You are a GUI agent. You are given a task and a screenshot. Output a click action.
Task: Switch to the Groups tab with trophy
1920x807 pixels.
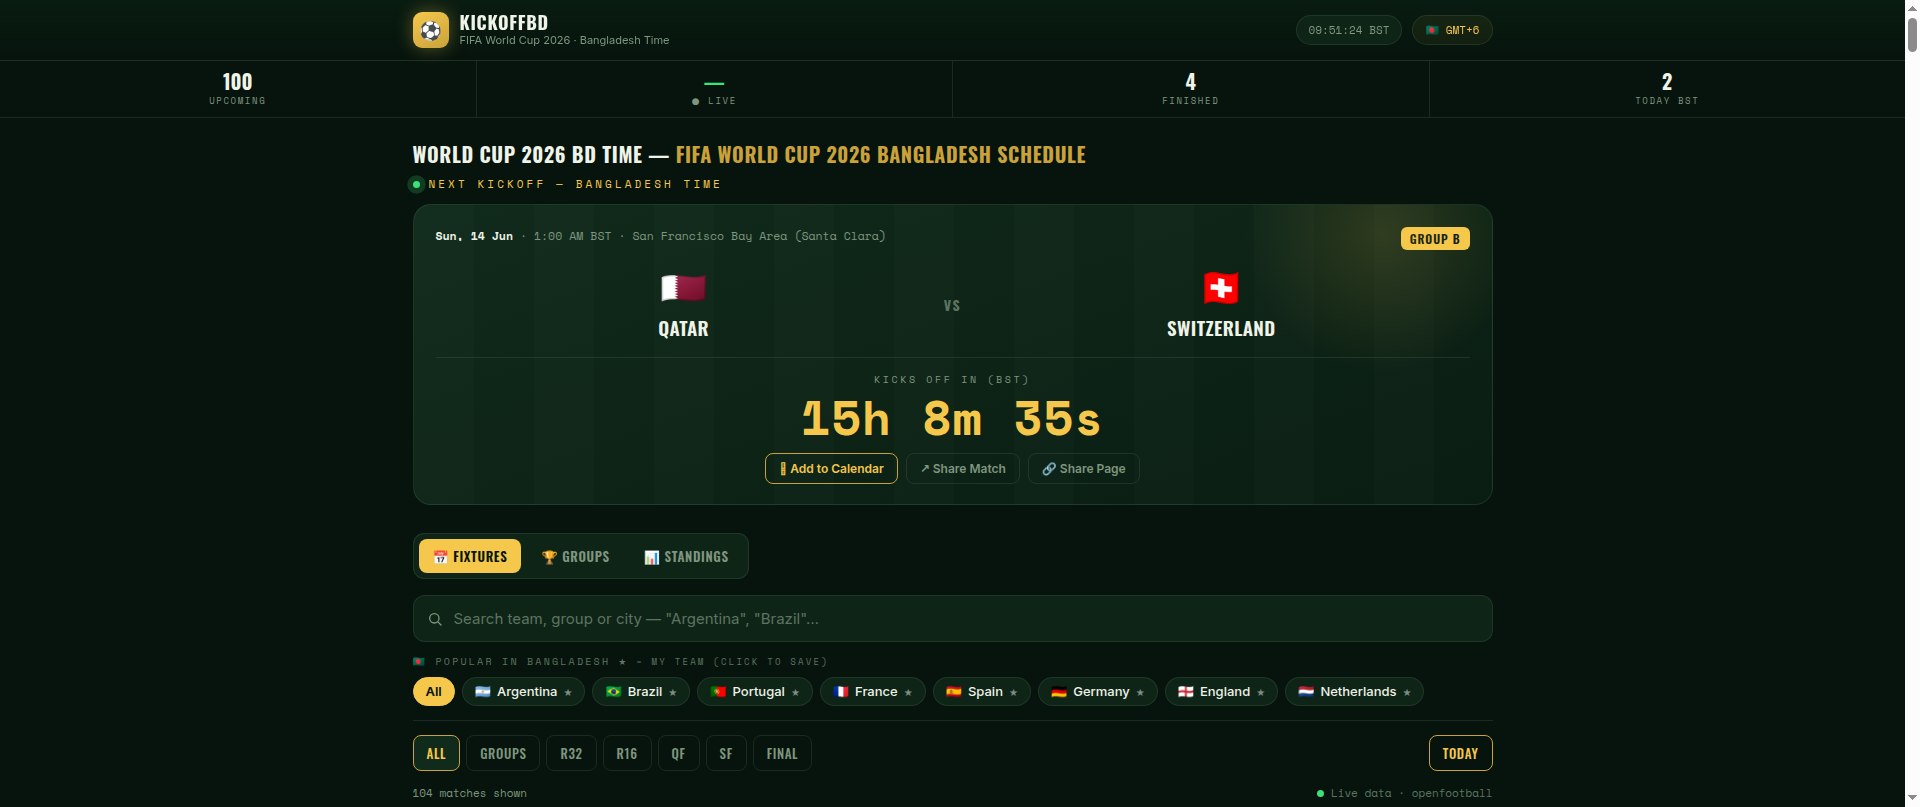click(x=576, y=556)
